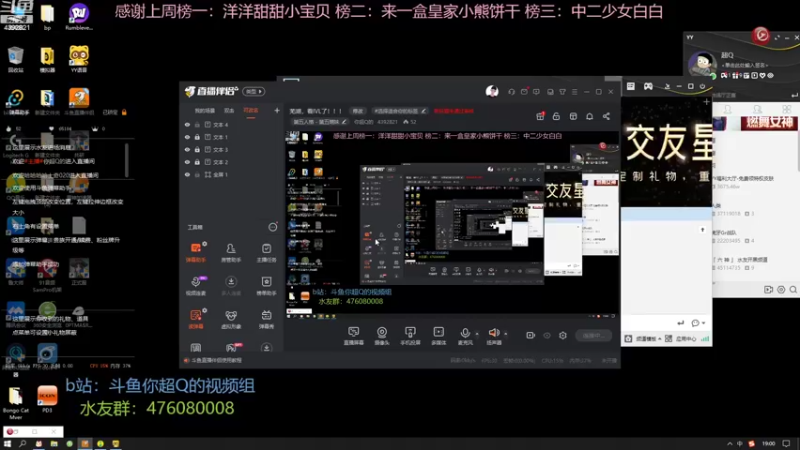Open the 读弹幕 tool
The height and width of the screenshot is (450, 800).
[195, 319]
